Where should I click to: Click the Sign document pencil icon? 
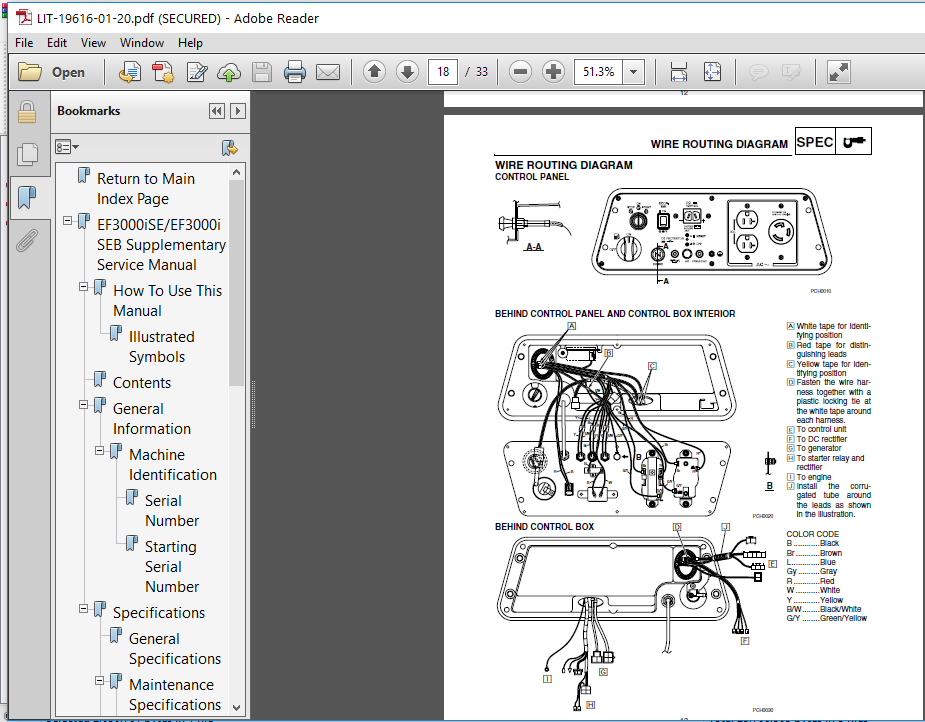click(196, 72)
